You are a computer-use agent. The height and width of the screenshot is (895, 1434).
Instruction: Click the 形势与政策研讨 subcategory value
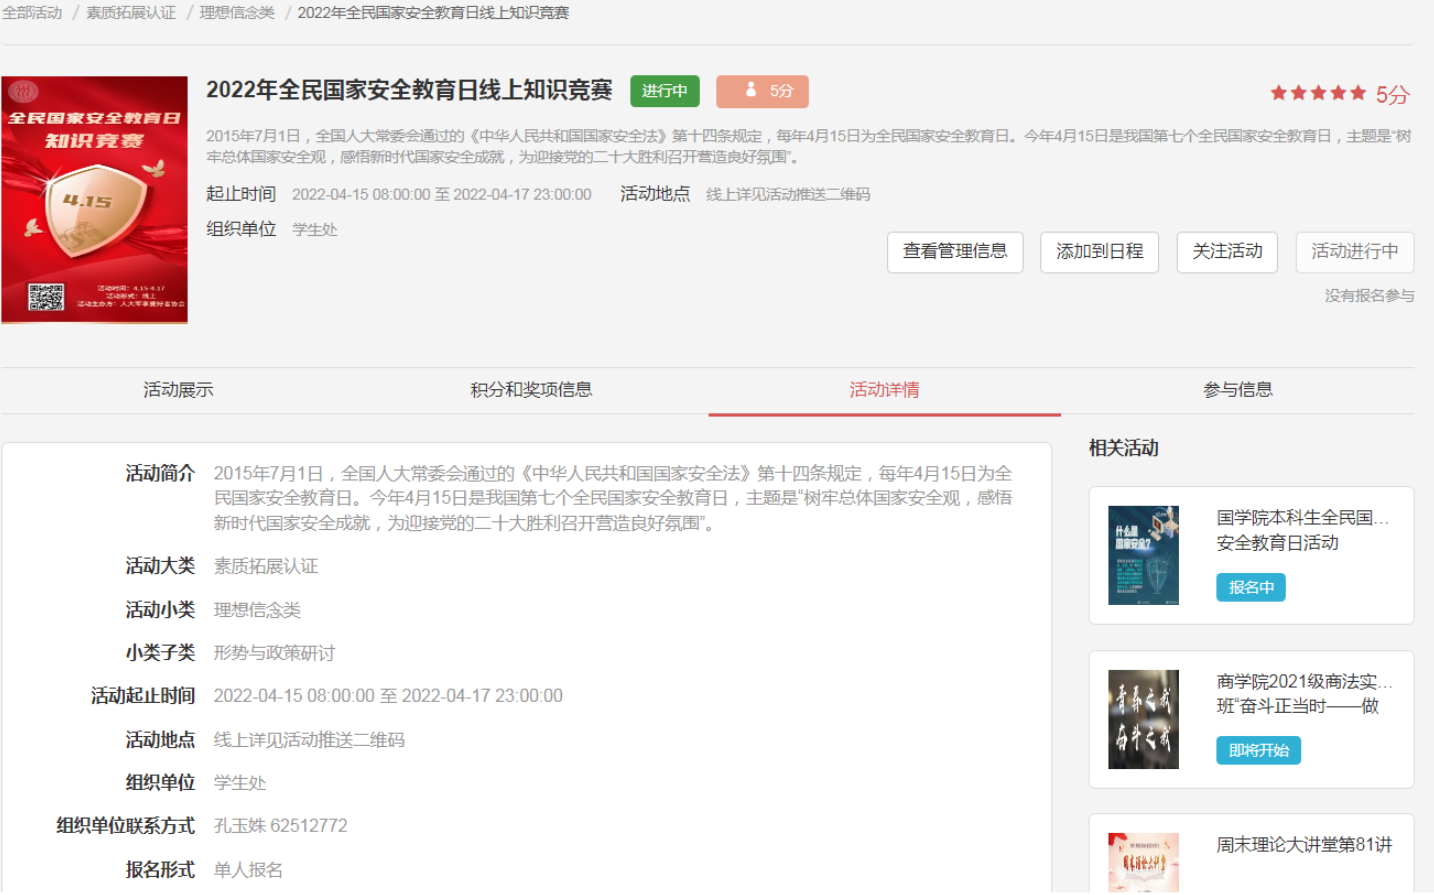pyautogui.click(x=274, y=653)
